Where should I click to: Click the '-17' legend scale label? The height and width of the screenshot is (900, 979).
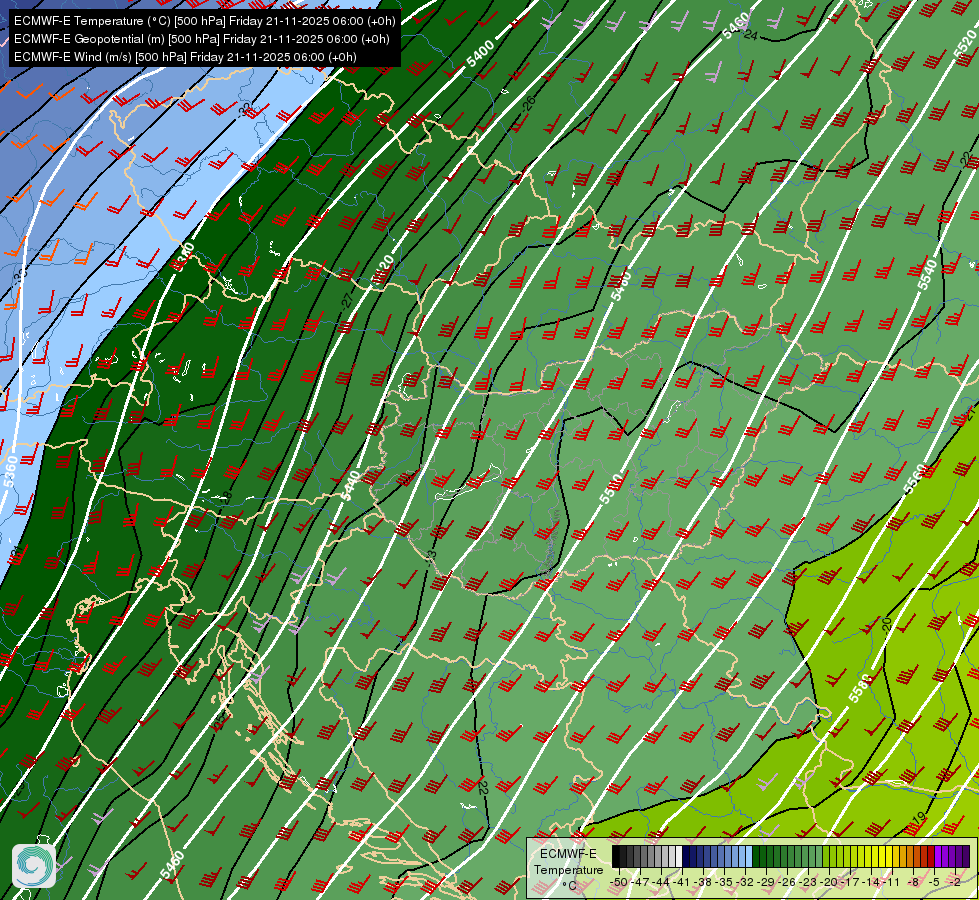coord(852,882)
